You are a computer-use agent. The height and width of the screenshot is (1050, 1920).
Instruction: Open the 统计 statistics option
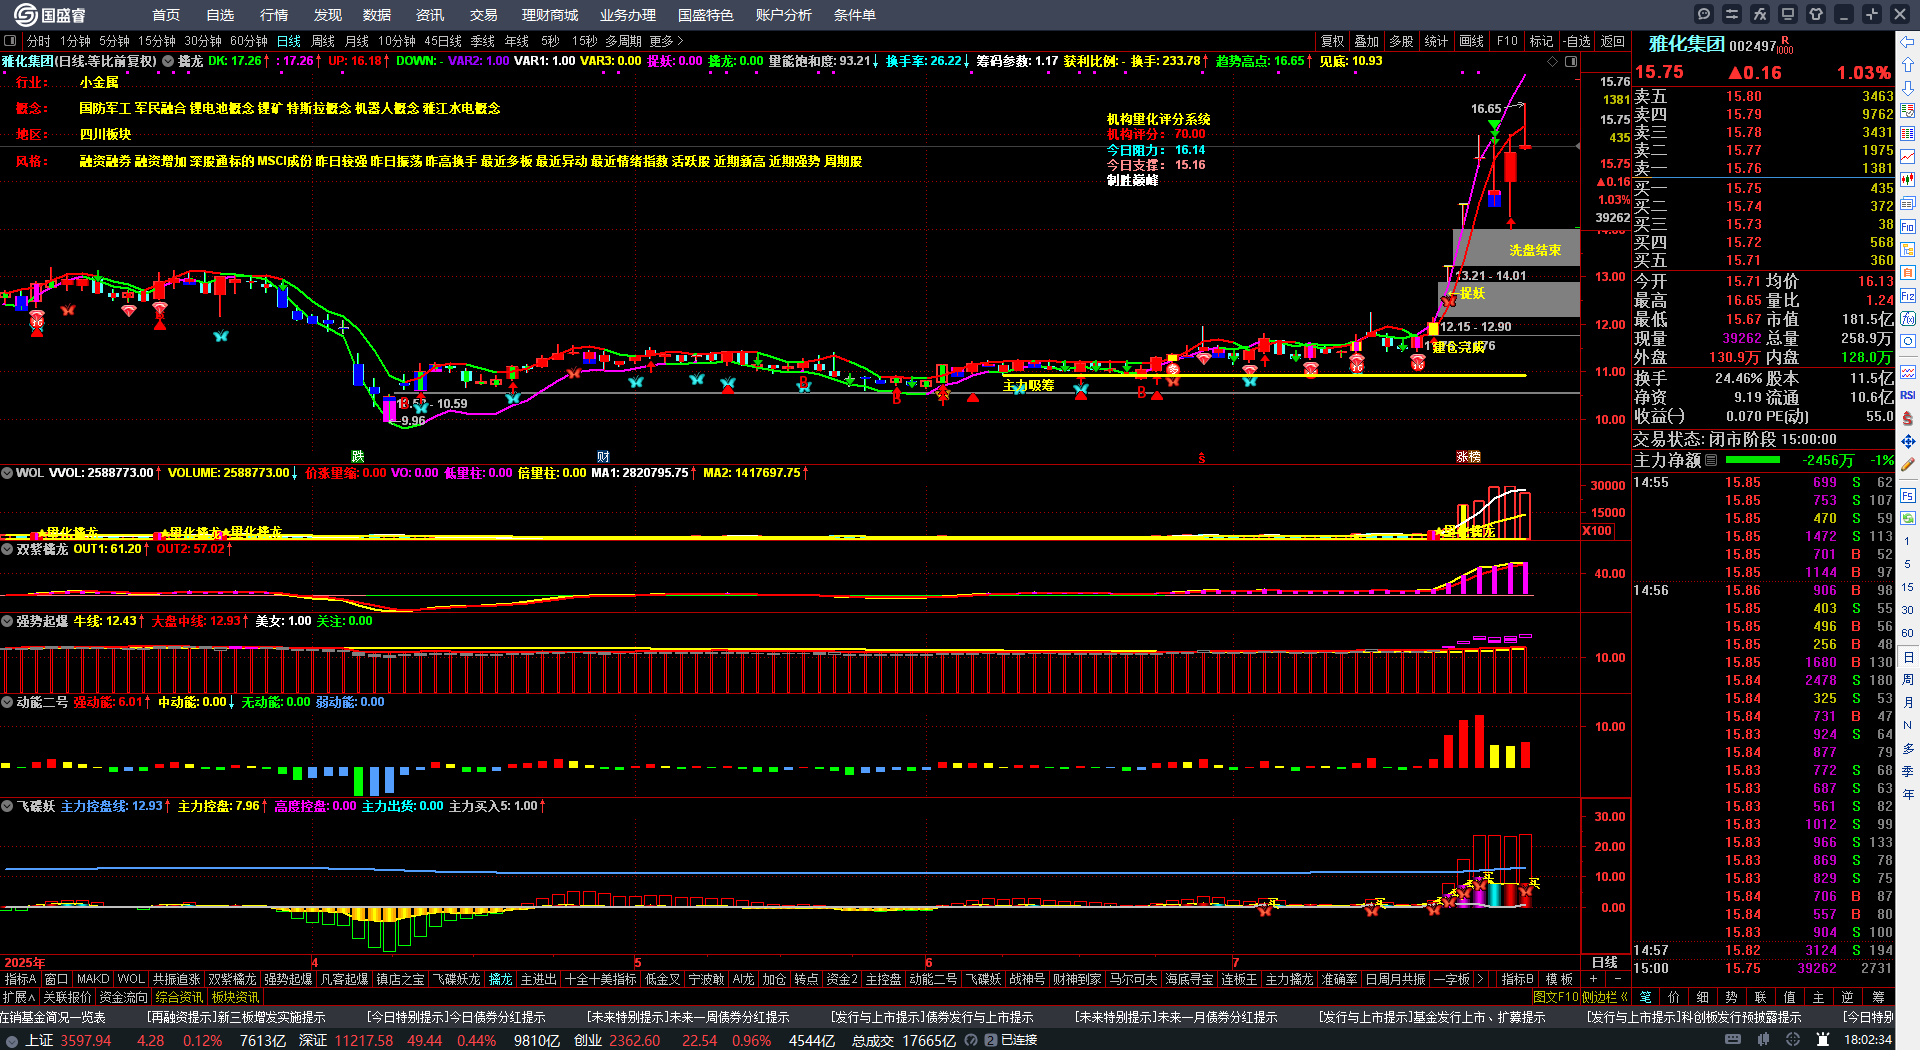(x=1436, y=41)
